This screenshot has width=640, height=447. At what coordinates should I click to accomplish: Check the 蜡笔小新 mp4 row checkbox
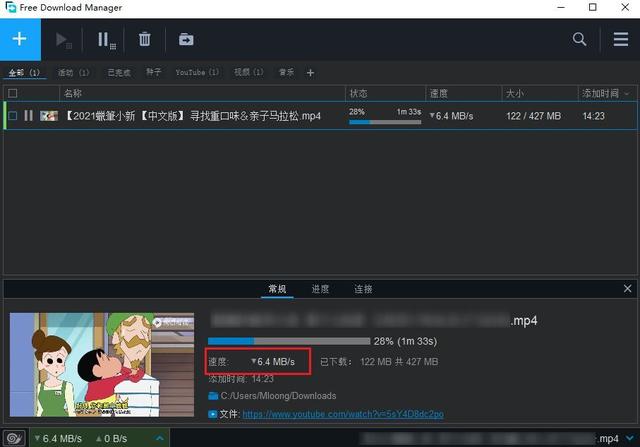(x=13, y=116)
